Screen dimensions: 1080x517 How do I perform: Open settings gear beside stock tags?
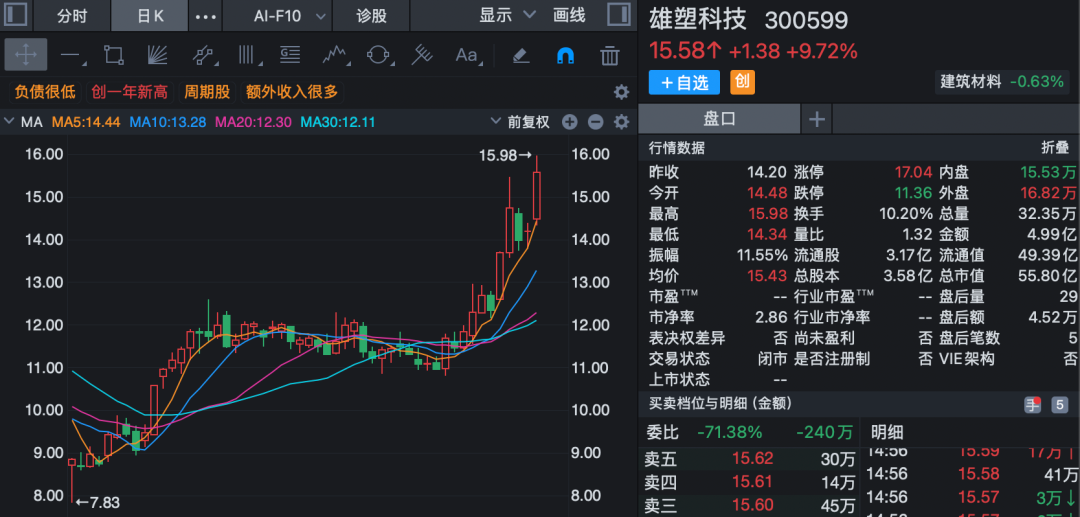(x=621, y=92)
